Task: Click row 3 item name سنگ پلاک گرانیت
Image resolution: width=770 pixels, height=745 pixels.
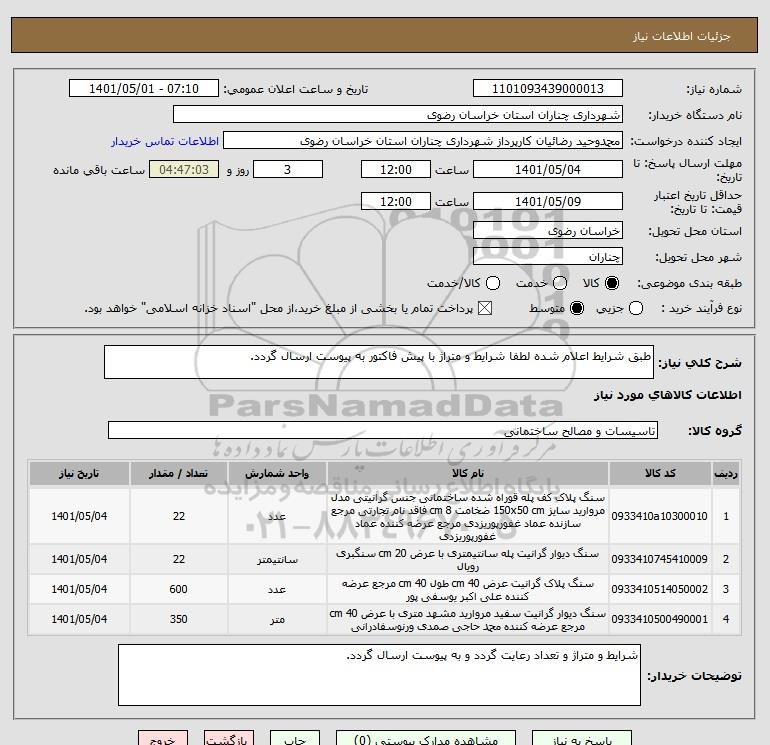Action: coord(468,590)
